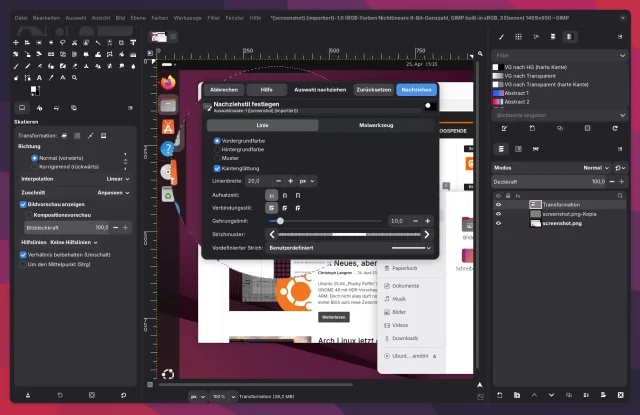Open the Help icon in the dock
Image resolution: width=640 pixels, height=415 pixels.
(x=168, y=148)
